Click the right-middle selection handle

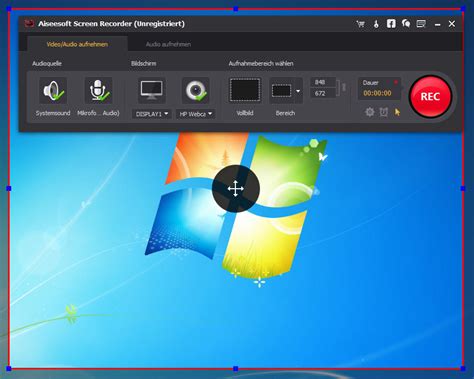point(463,189)
